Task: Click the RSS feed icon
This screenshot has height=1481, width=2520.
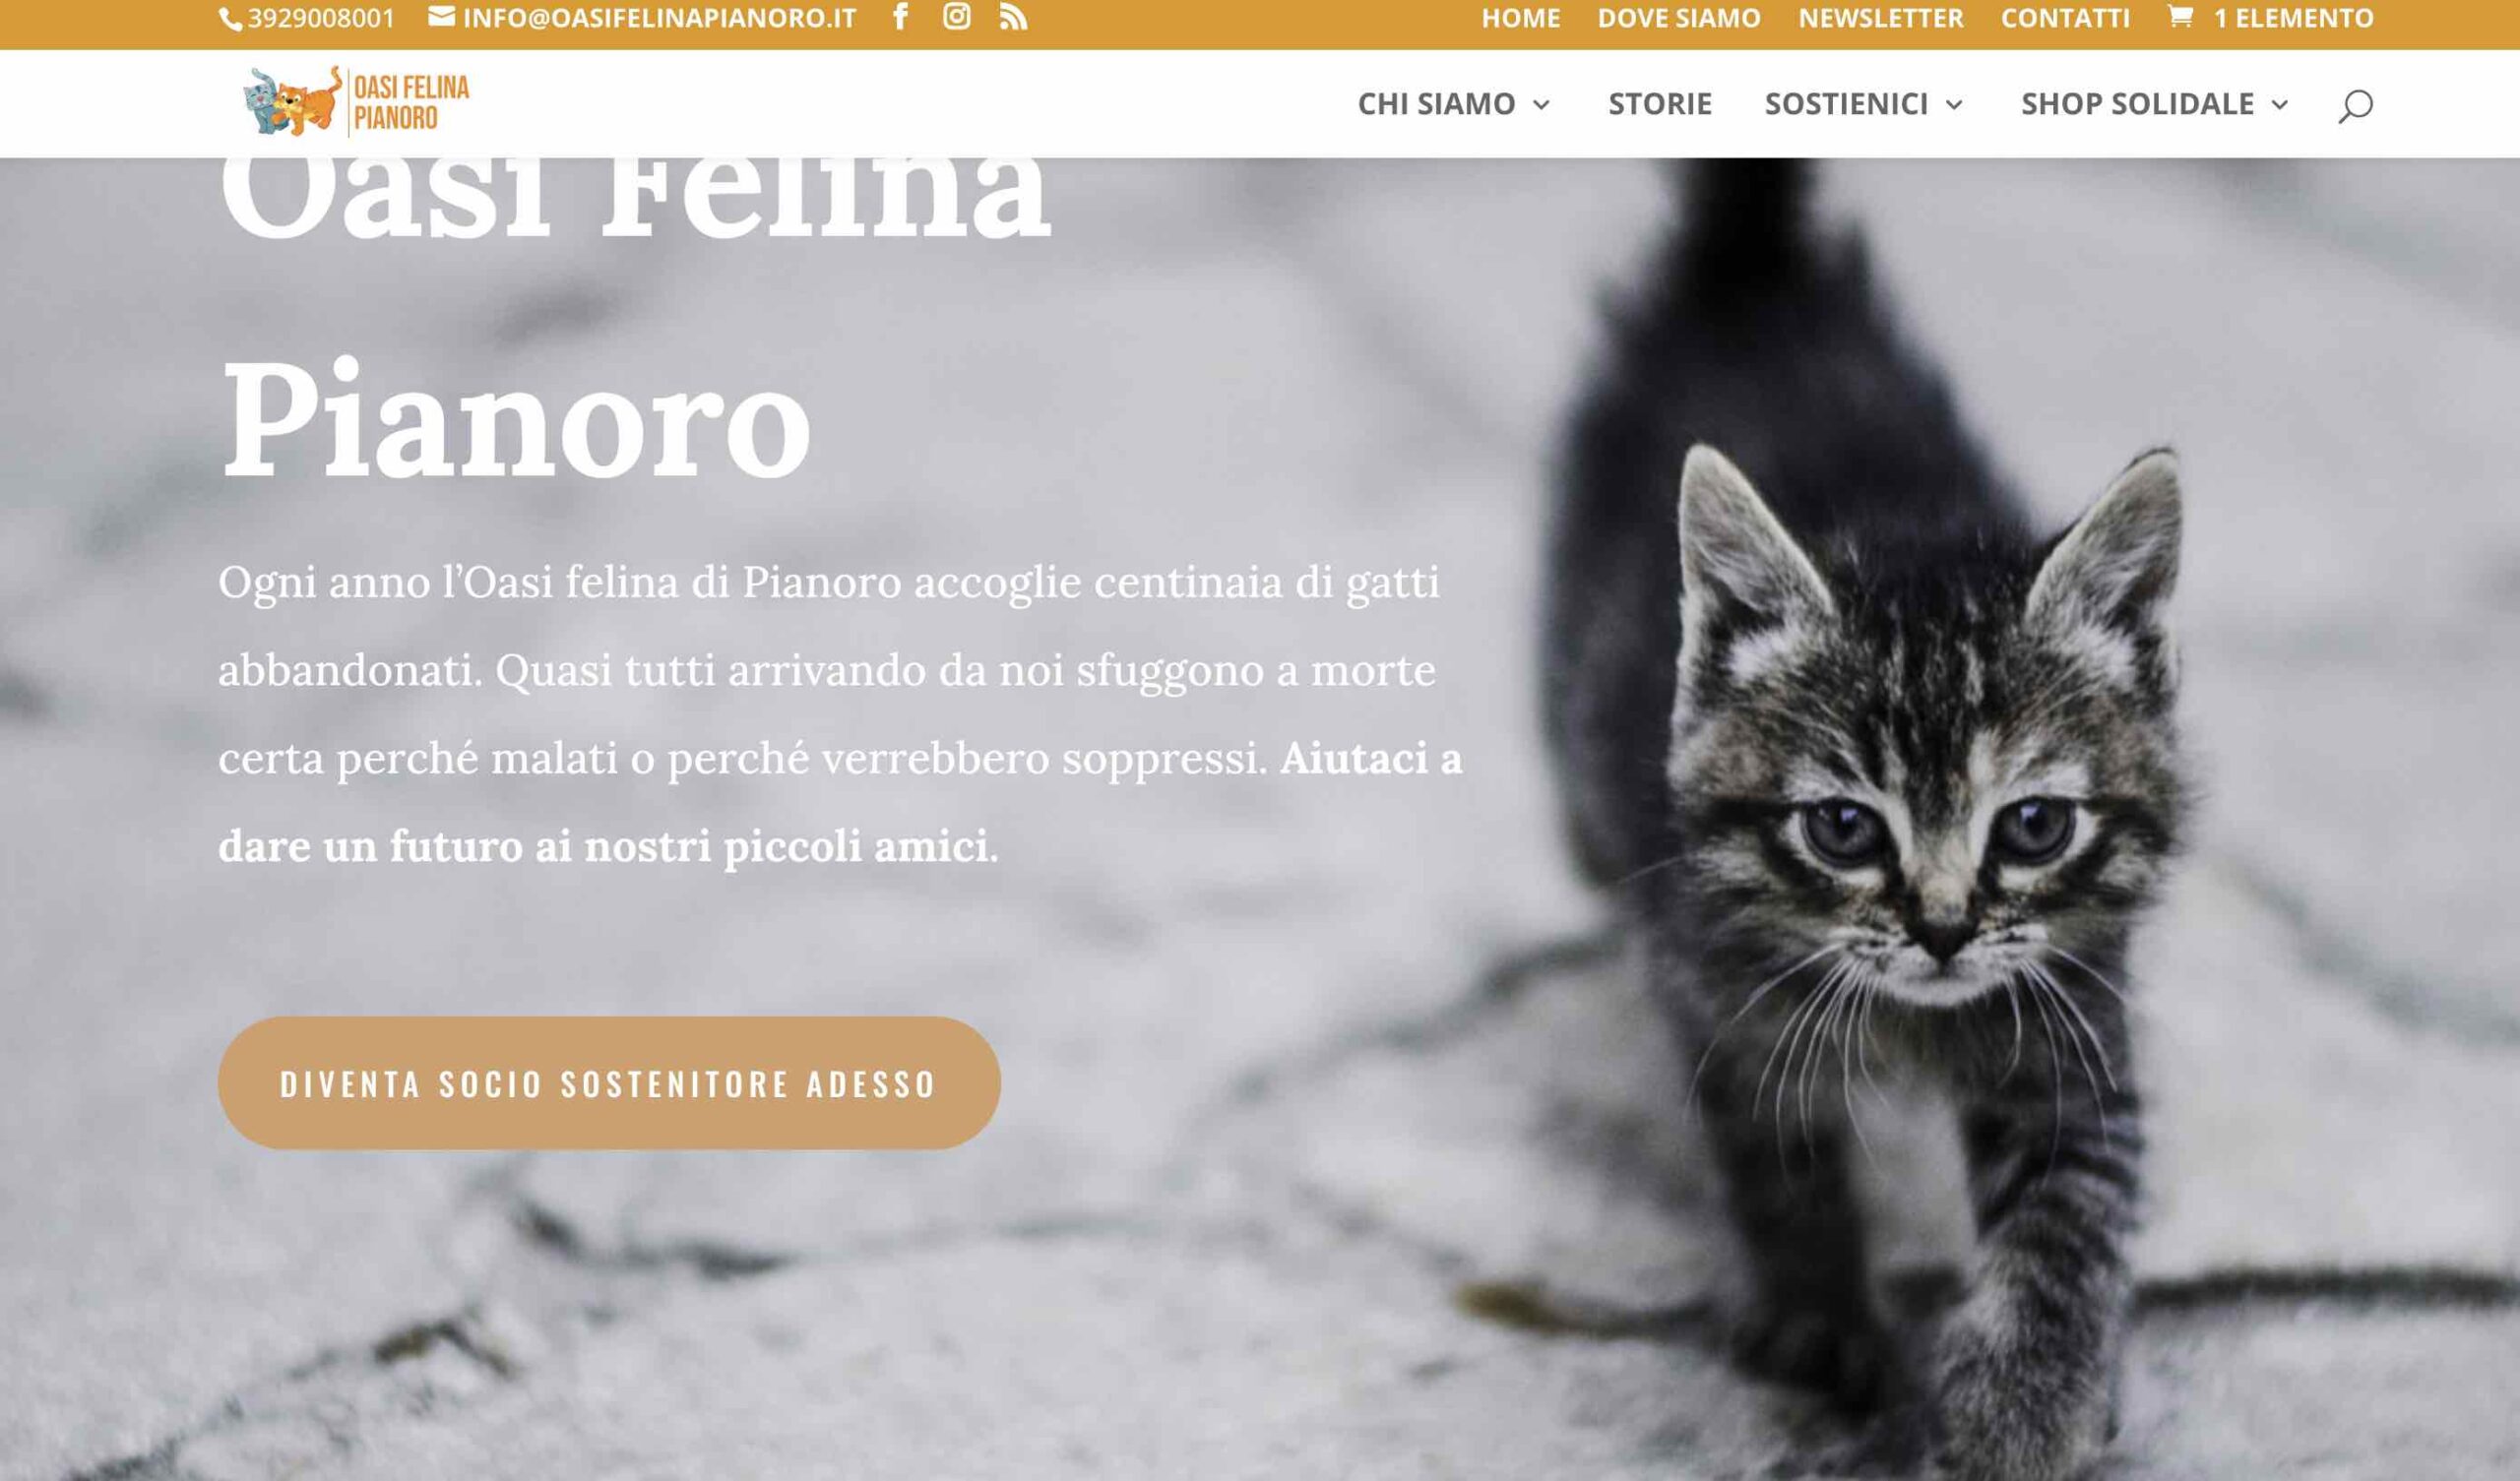Action: point(1014,17)
